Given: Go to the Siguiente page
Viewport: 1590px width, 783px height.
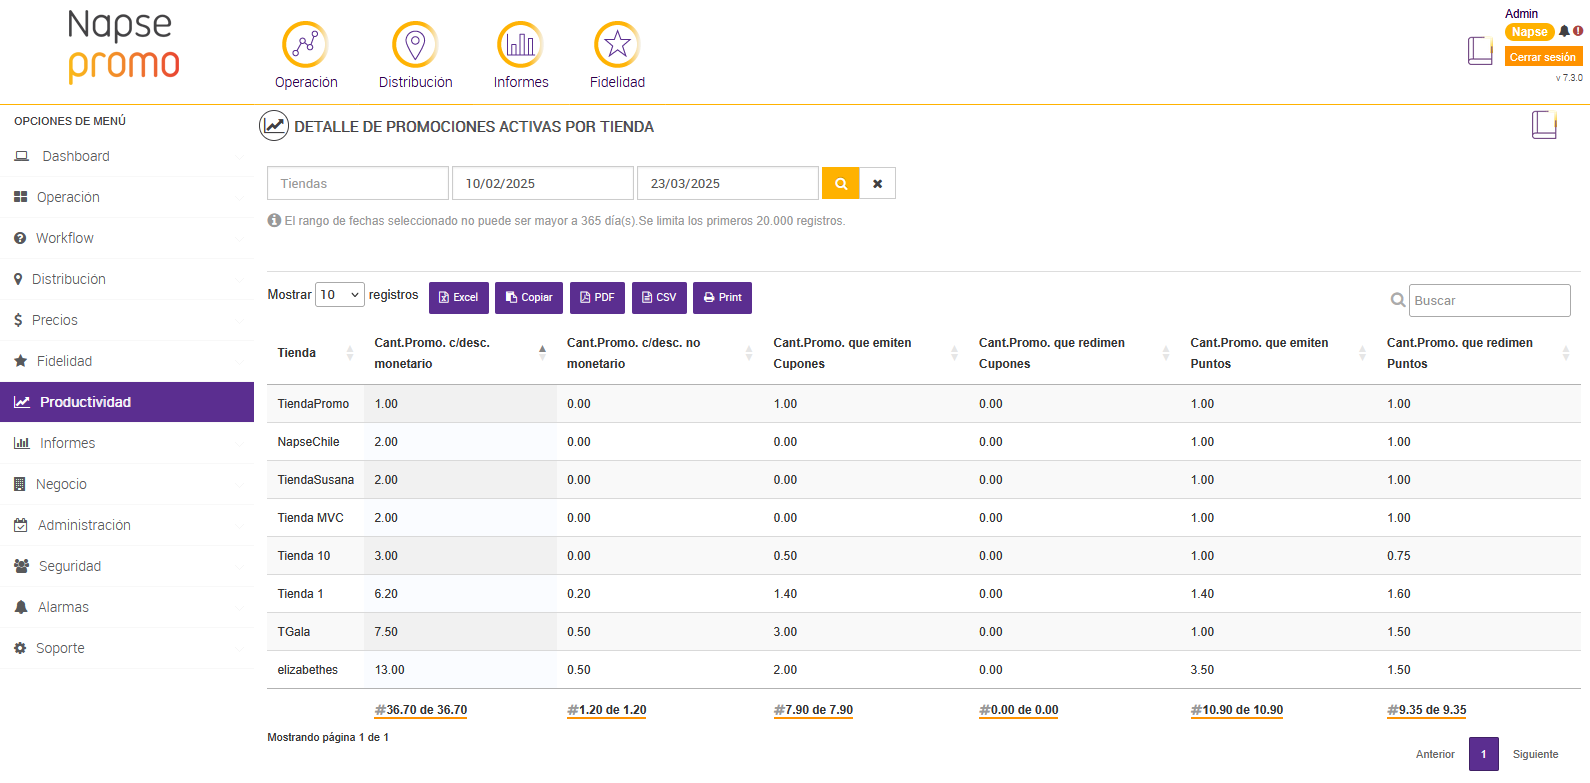Looking at the screenshot, I should coord(1535,754).
